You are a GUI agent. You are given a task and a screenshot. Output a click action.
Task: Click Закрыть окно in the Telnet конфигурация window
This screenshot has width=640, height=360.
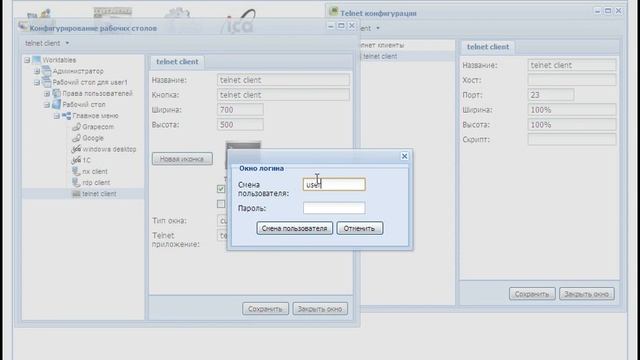(x=587, y=294)
